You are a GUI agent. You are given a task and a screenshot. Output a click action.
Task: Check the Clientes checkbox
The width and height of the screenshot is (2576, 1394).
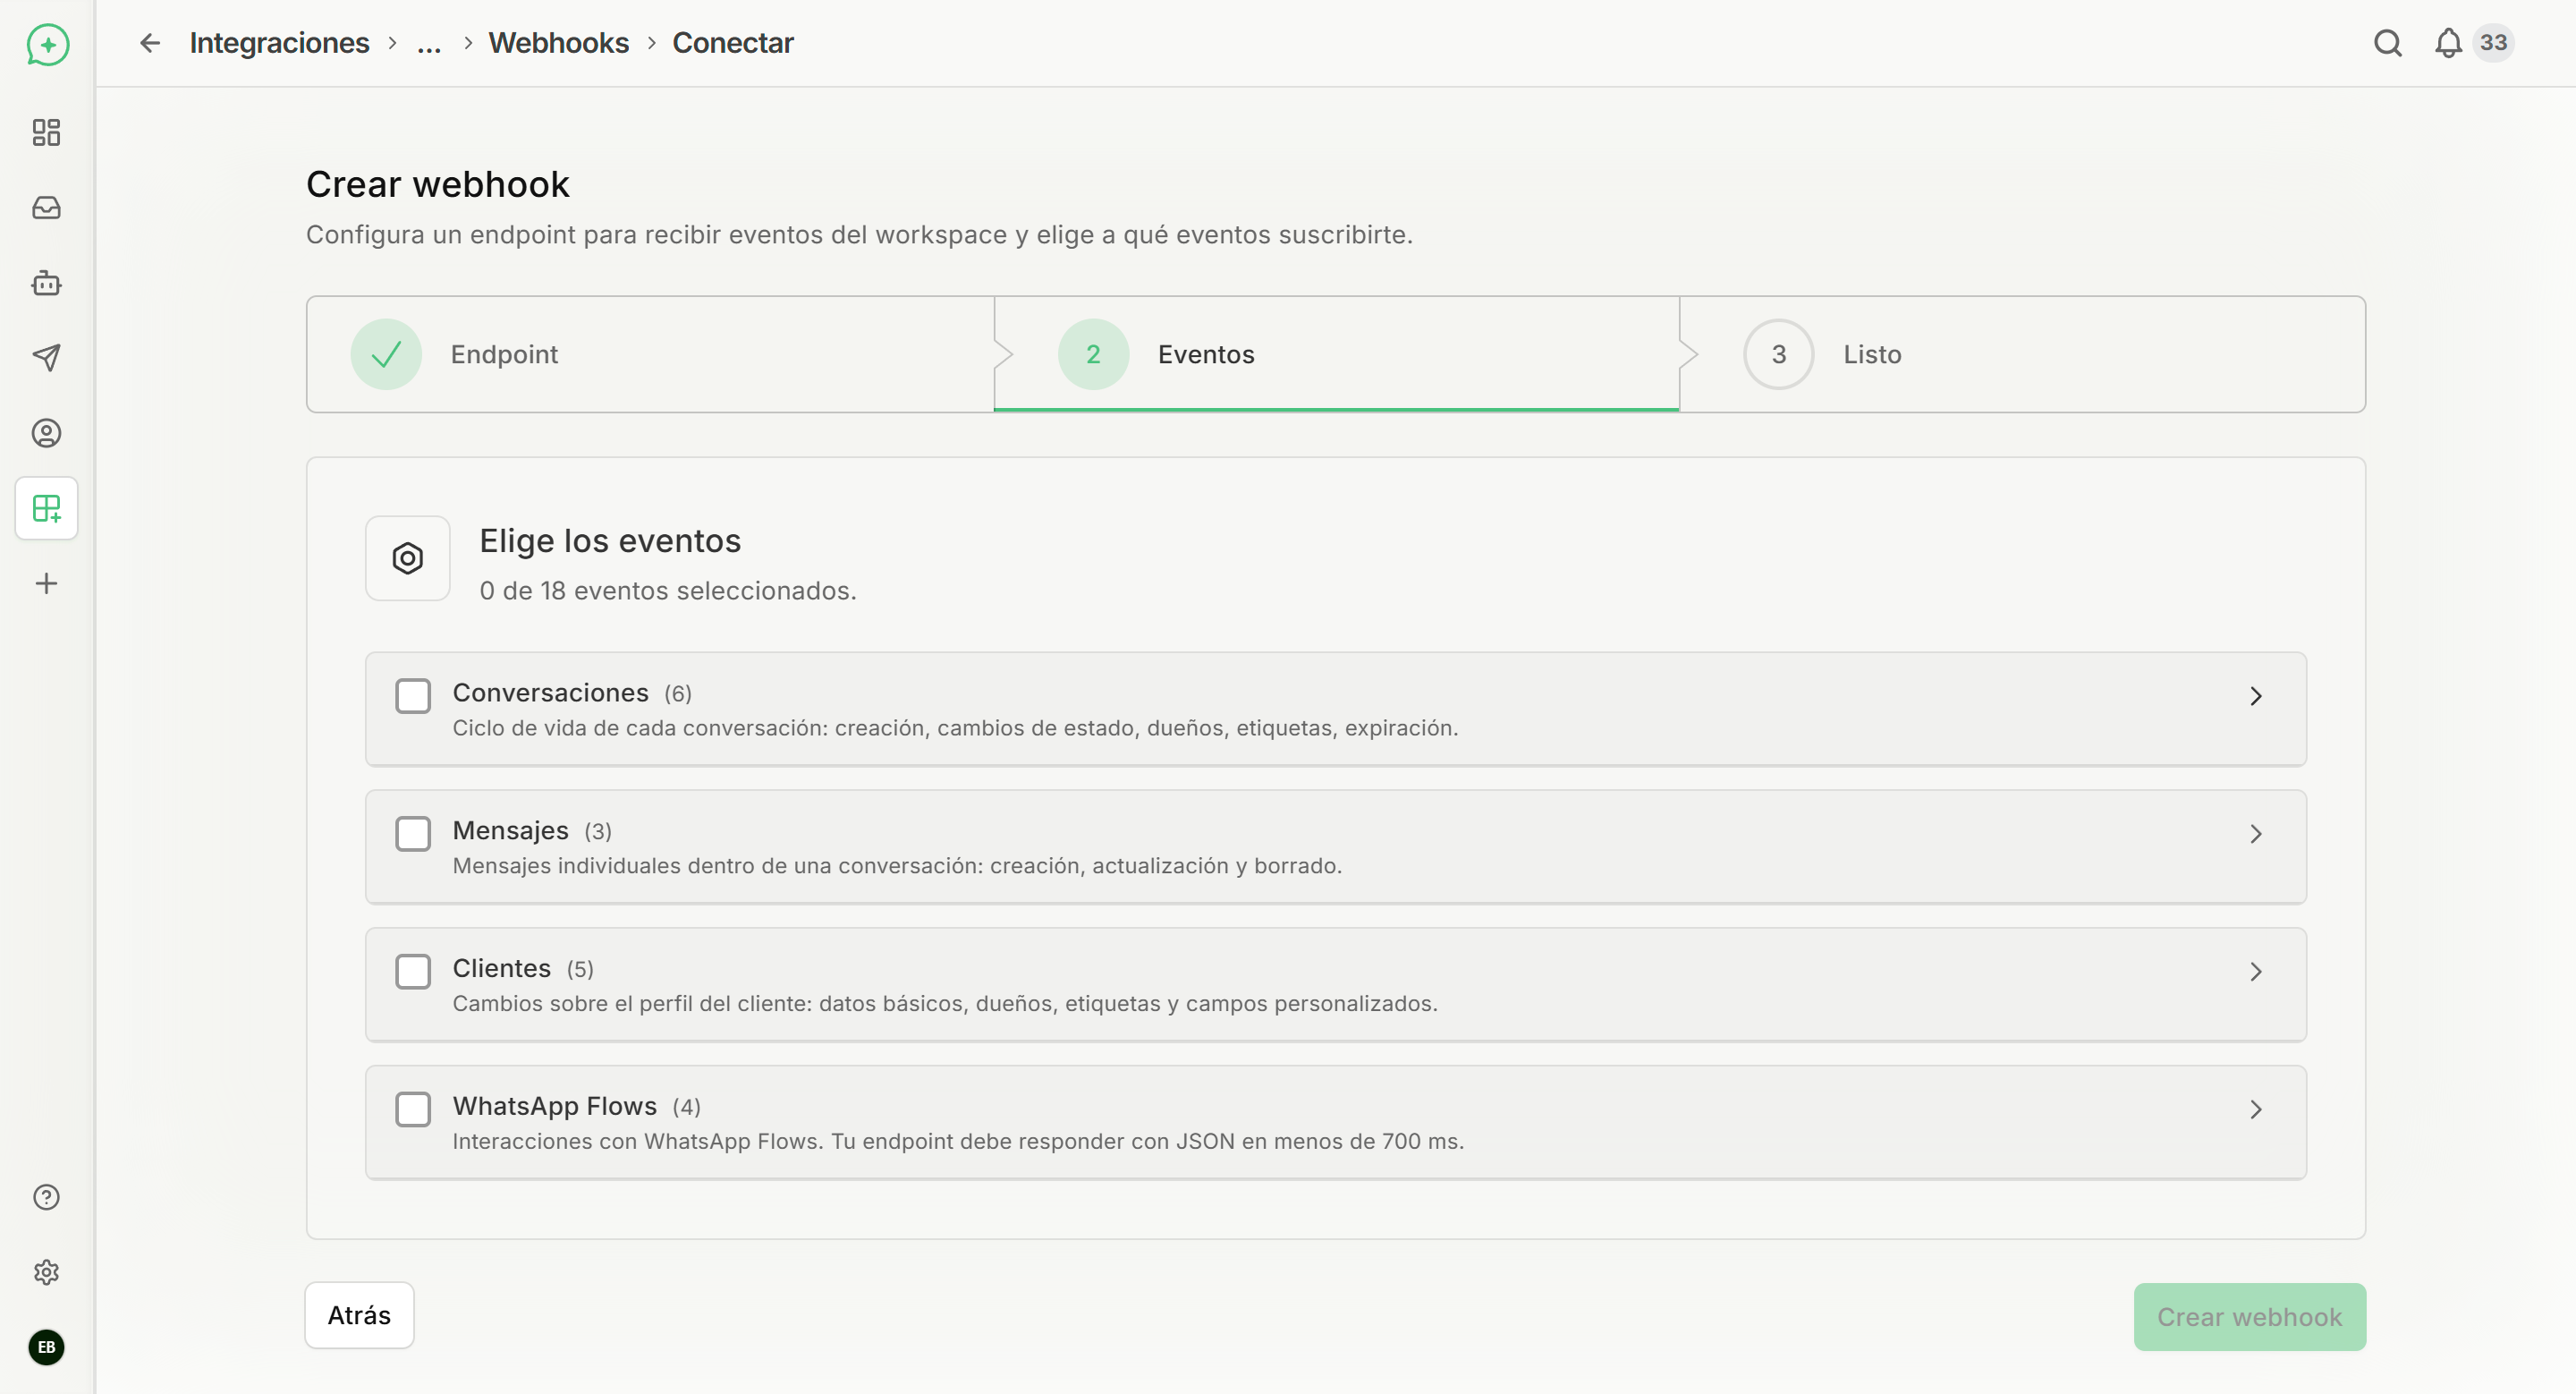[x=413, y=971]
